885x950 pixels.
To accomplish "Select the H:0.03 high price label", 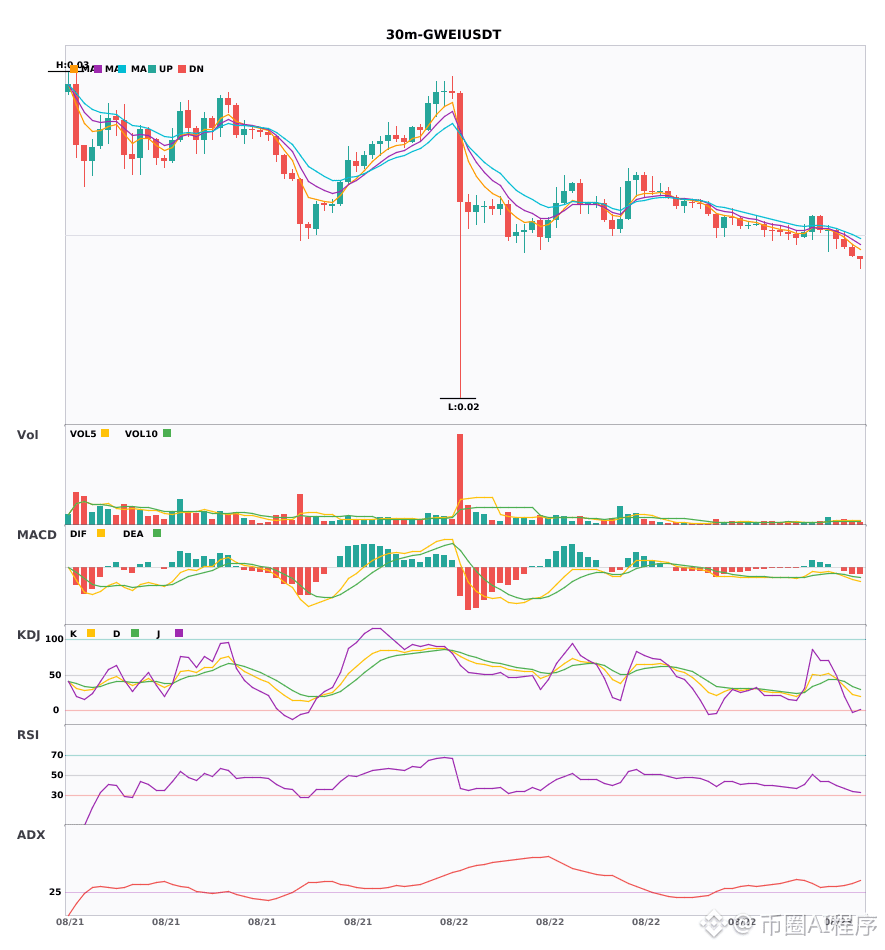I will [72, 65].
